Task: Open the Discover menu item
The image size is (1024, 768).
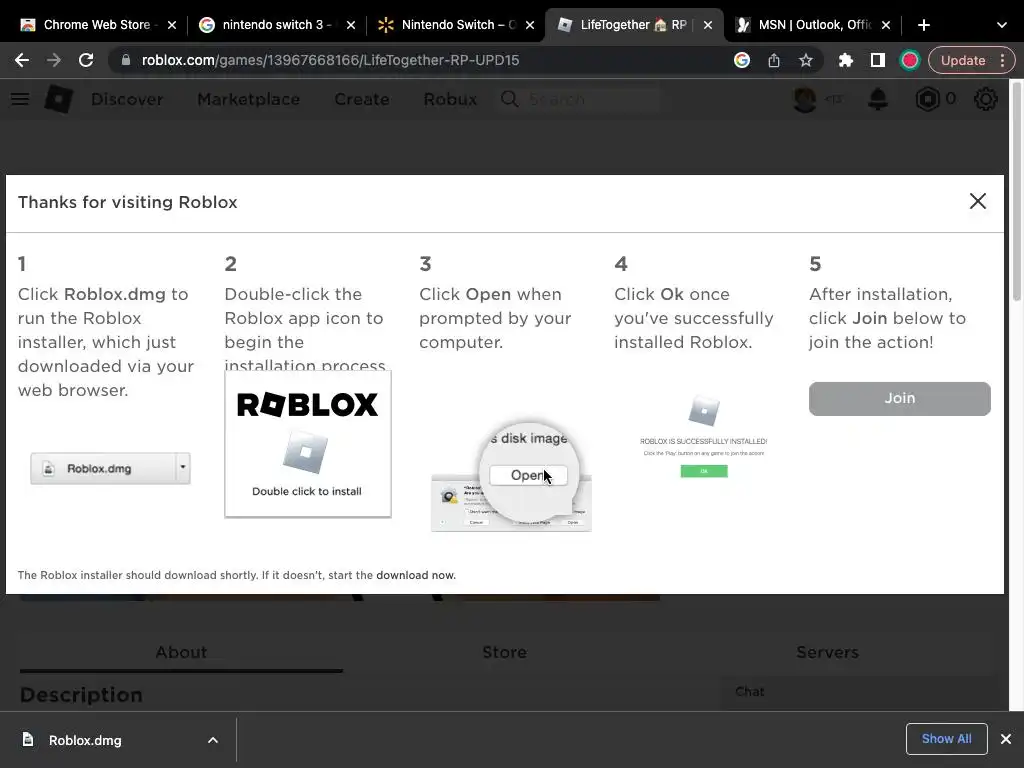Action: pos(127,99)
